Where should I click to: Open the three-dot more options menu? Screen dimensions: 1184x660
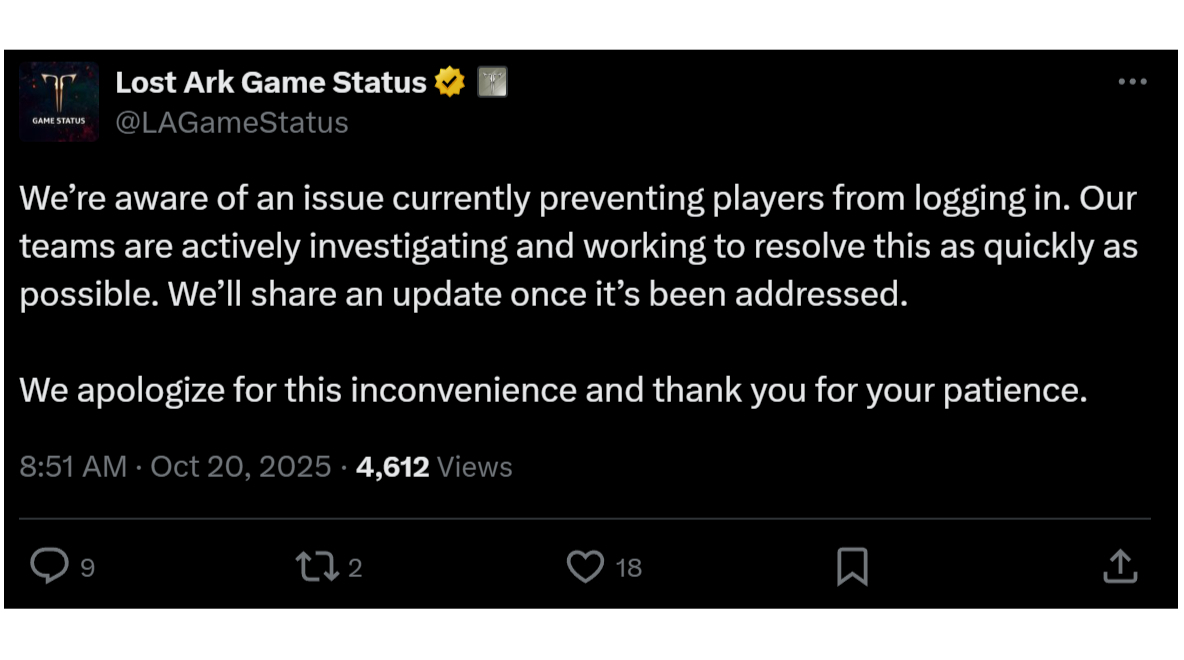click(x=1131, y=82)
